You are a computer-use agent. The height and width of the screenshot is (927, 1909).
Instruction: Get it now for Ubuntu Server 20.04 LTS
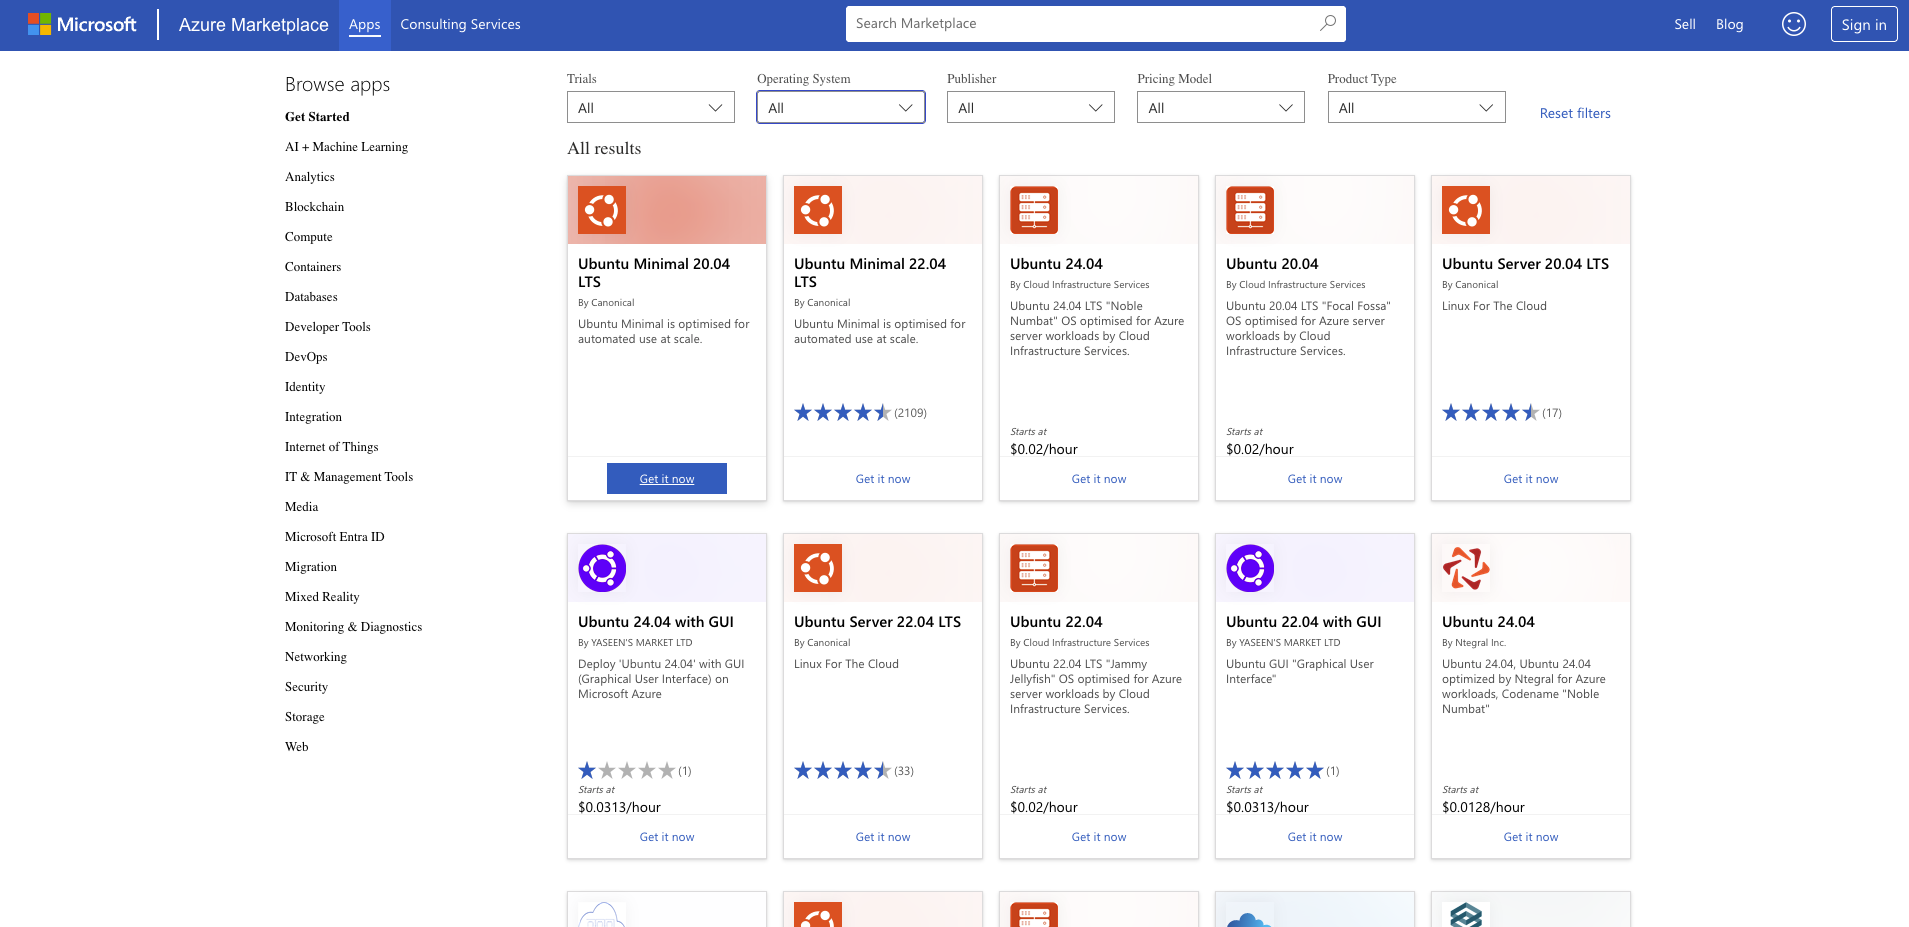coord(1531,479)
